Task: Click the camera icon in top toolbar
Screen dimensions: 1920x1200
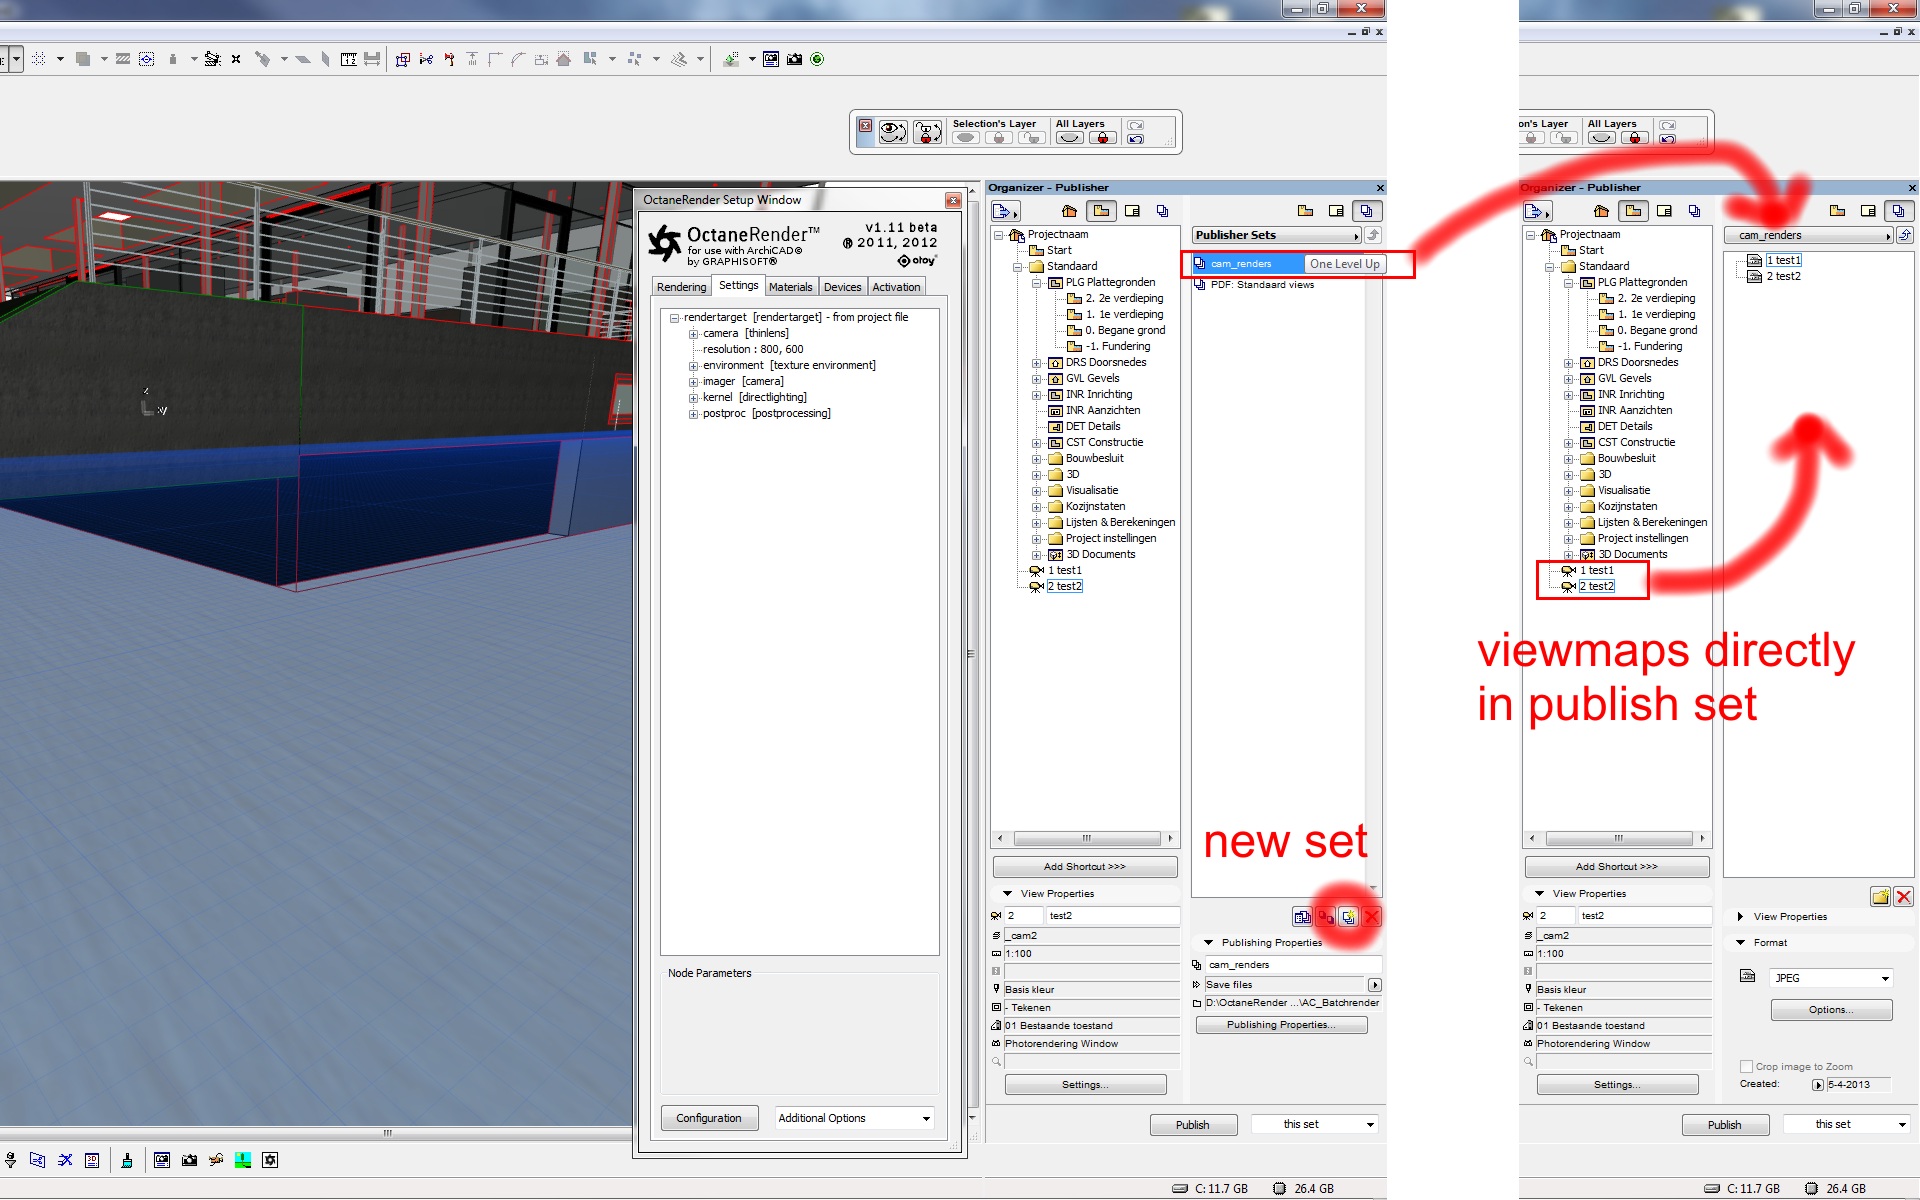Action: pyautogui.click(x=794, y=59)
